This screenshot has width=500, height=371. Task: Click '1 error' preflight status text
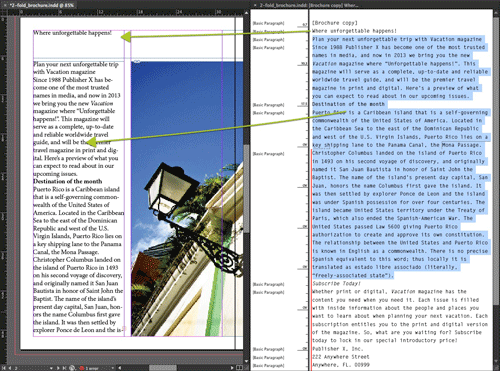point(92,368)
